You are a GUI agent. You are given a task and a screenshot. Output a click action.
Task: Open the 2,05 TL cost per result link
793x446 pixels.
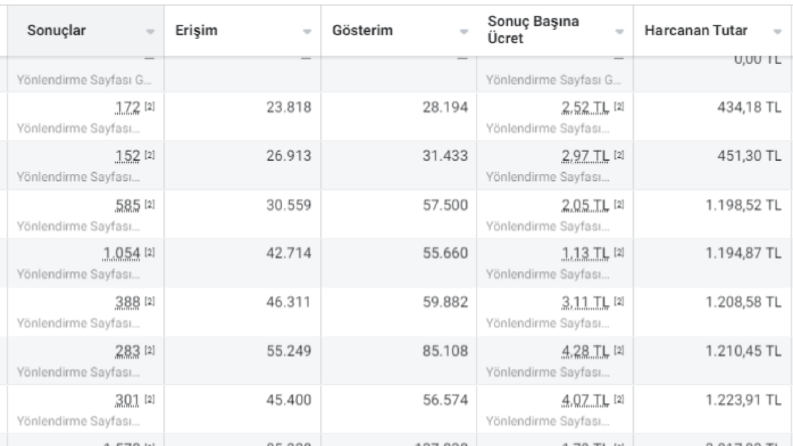[585, 205]
